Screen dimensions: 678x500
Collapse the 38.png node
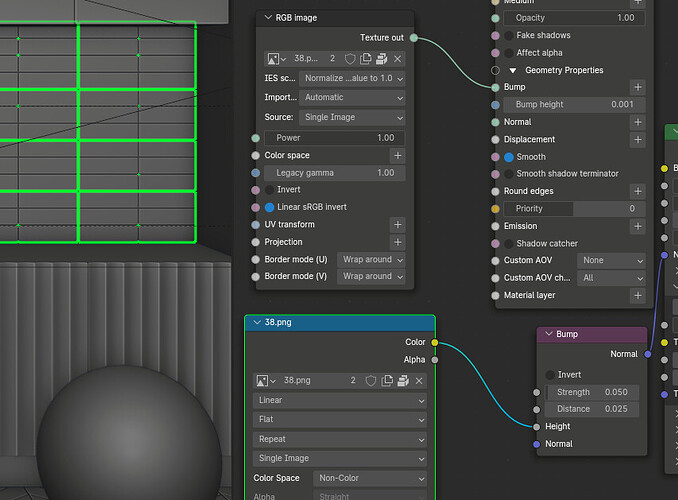[257, 323]
